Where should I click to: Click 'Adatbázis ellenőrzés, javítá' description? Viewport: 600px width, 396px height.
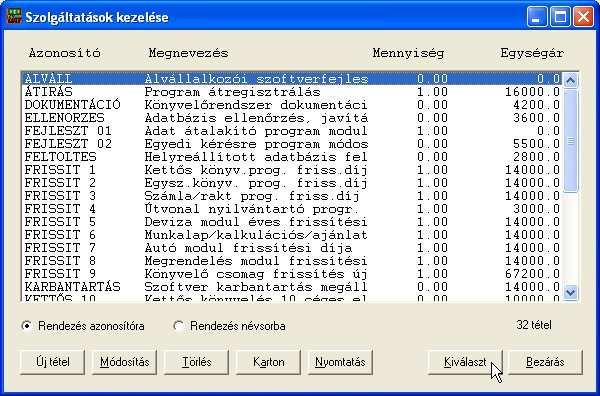click(256, 118)
